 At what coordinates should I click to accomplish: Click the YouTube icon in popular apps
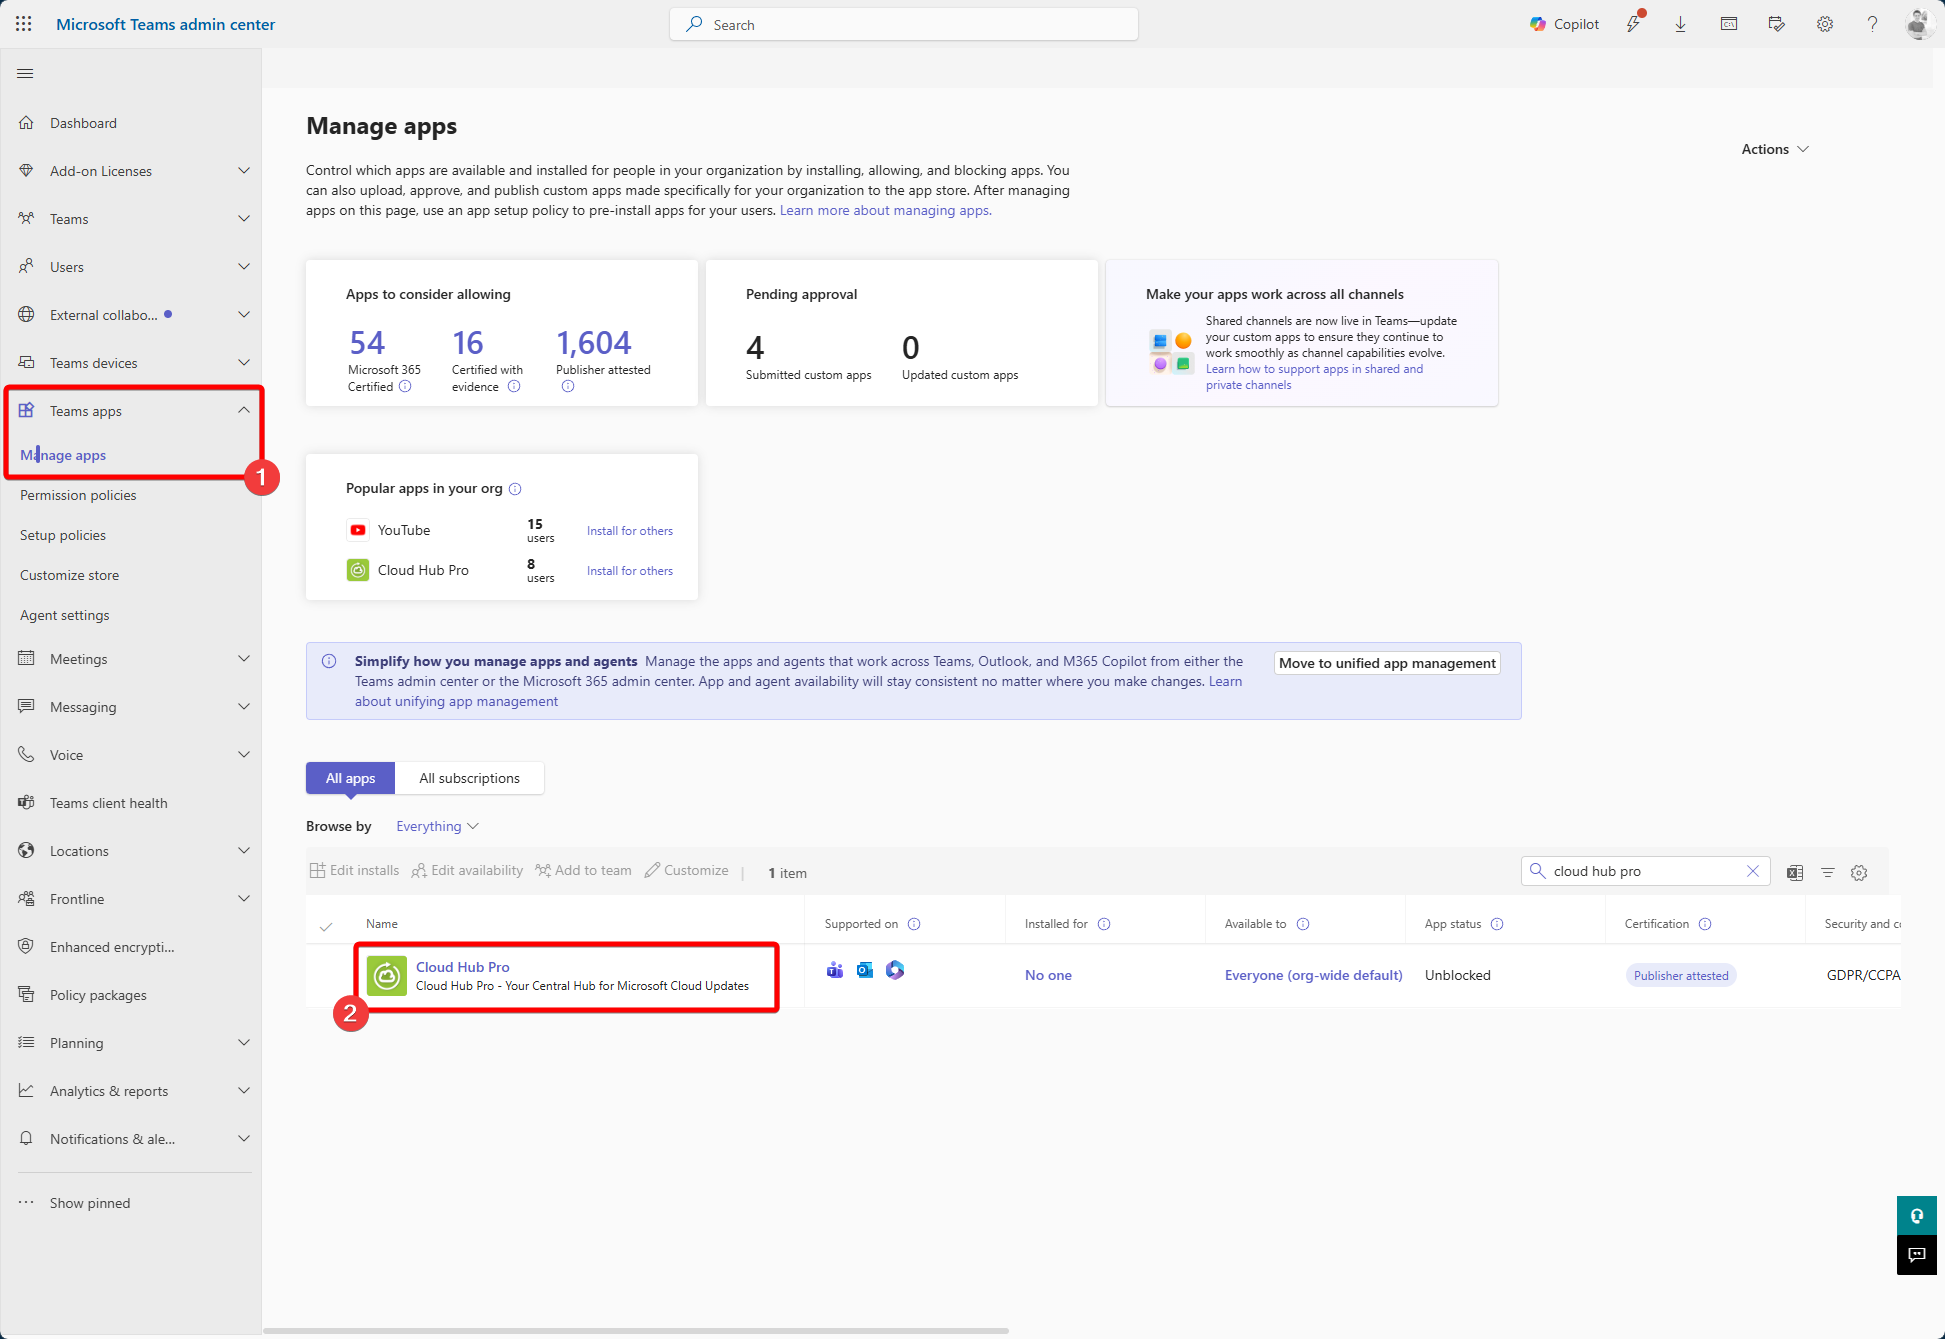(358, 530)
